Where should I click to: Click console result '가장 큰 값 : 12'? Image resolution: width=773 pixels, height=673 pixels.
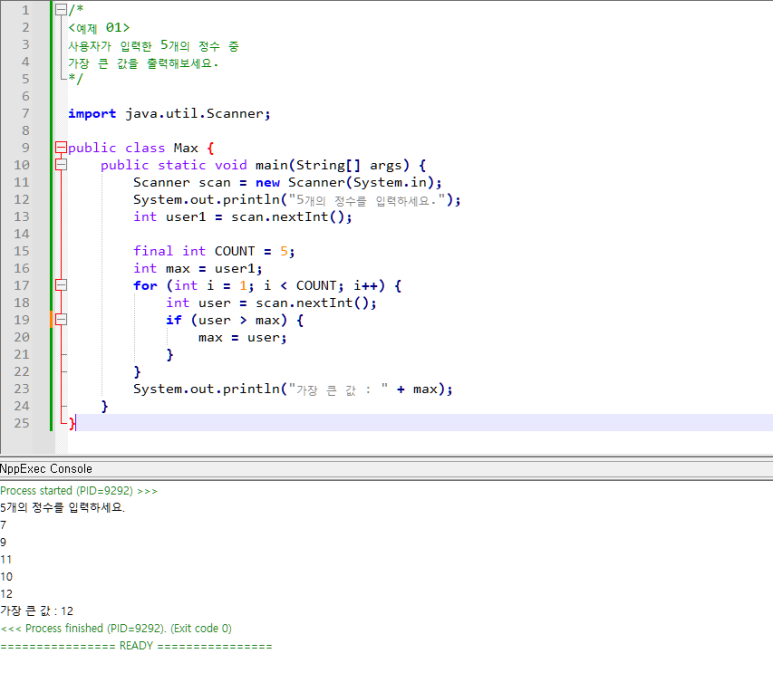tap(37, 611)
